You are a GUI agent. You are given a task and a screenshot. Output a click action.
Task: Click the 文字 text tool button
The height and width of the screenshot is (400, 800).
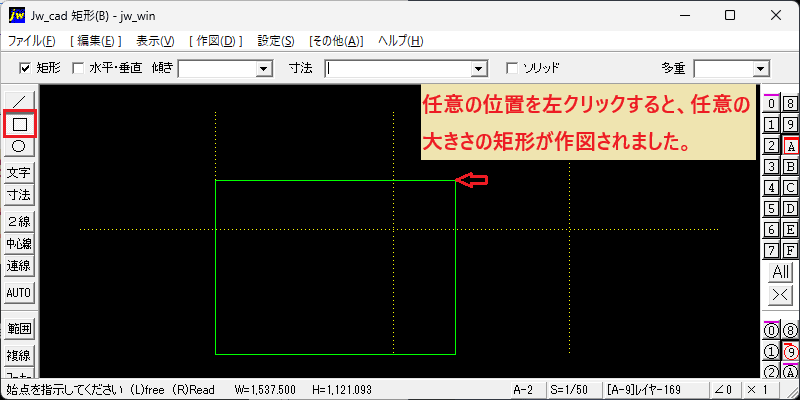point(19,173)
